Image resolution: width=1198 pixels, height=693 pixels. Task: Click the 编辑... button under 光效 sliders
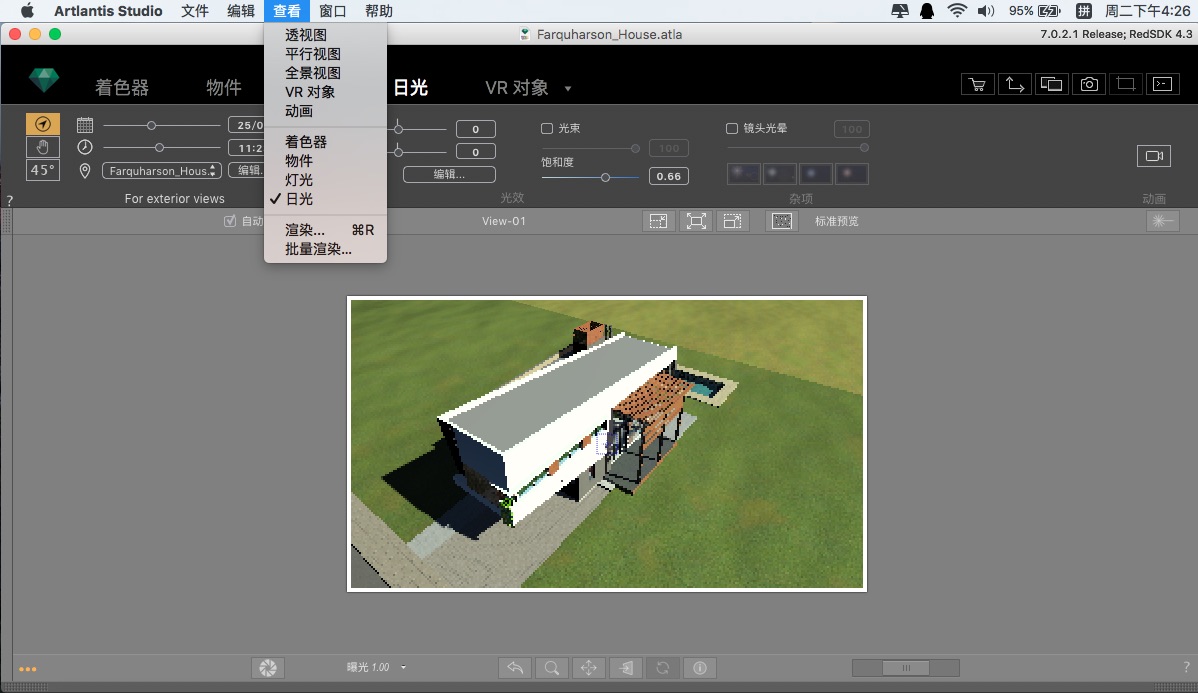point(449,174)
